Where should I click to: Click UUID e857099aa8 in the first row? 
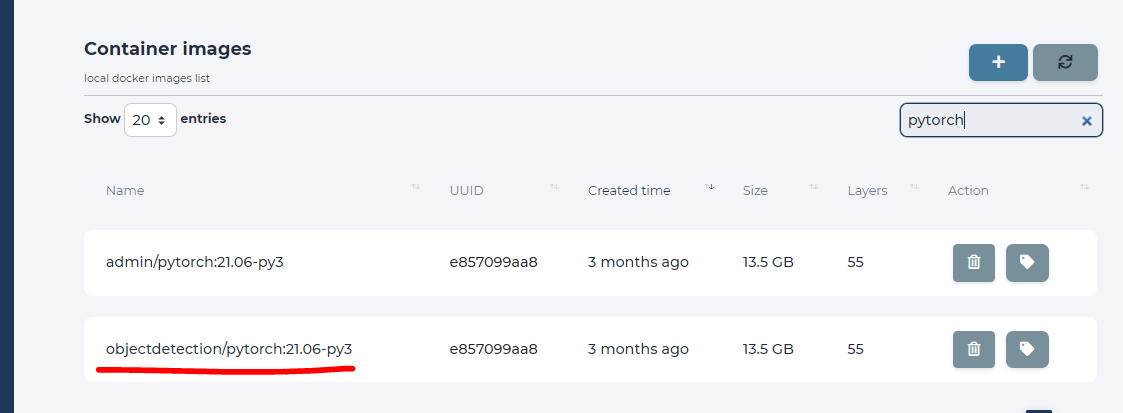pyautogui.click(x=493, y=262)
